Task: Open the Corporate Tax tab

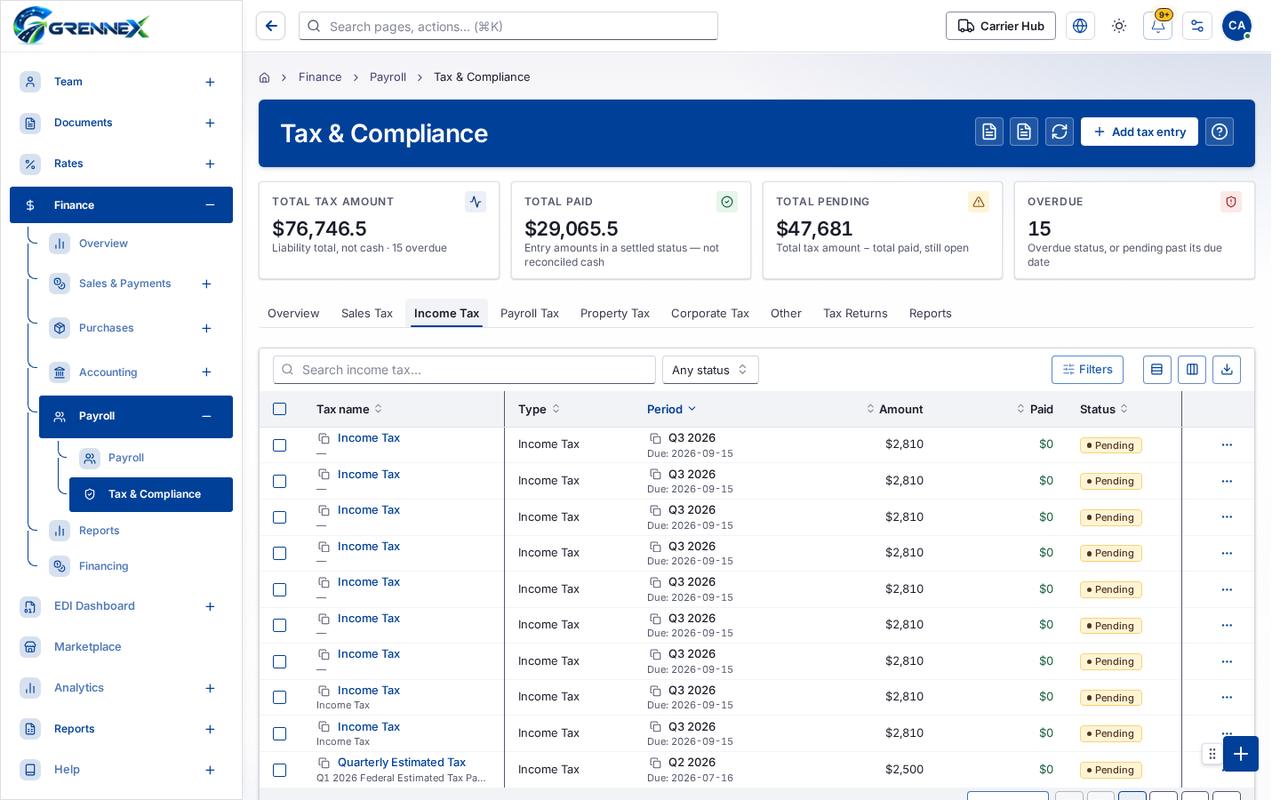Action: point(710,313)
